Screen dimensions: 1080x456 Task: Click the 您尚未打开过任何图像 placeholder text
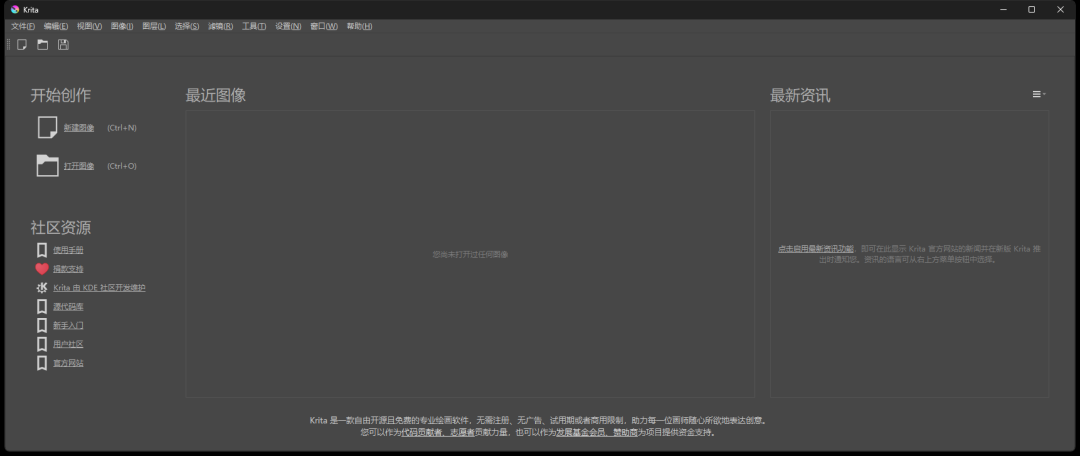point(470,254)
